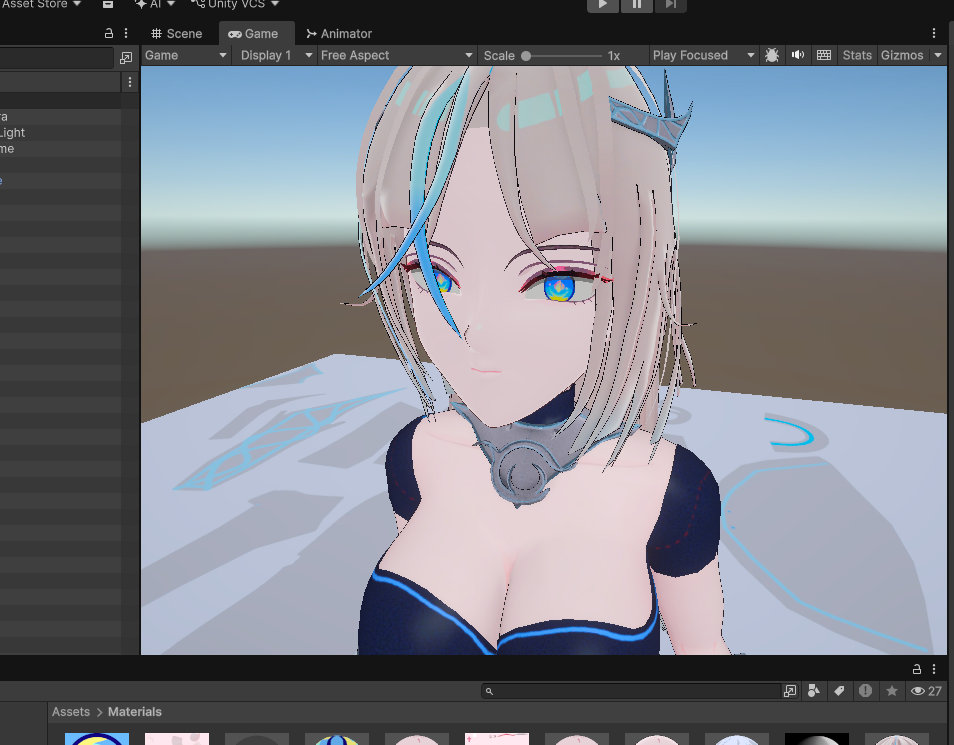Toggle Gizmos in the Game view
954x745 pixels.
(x=902, y=55)
